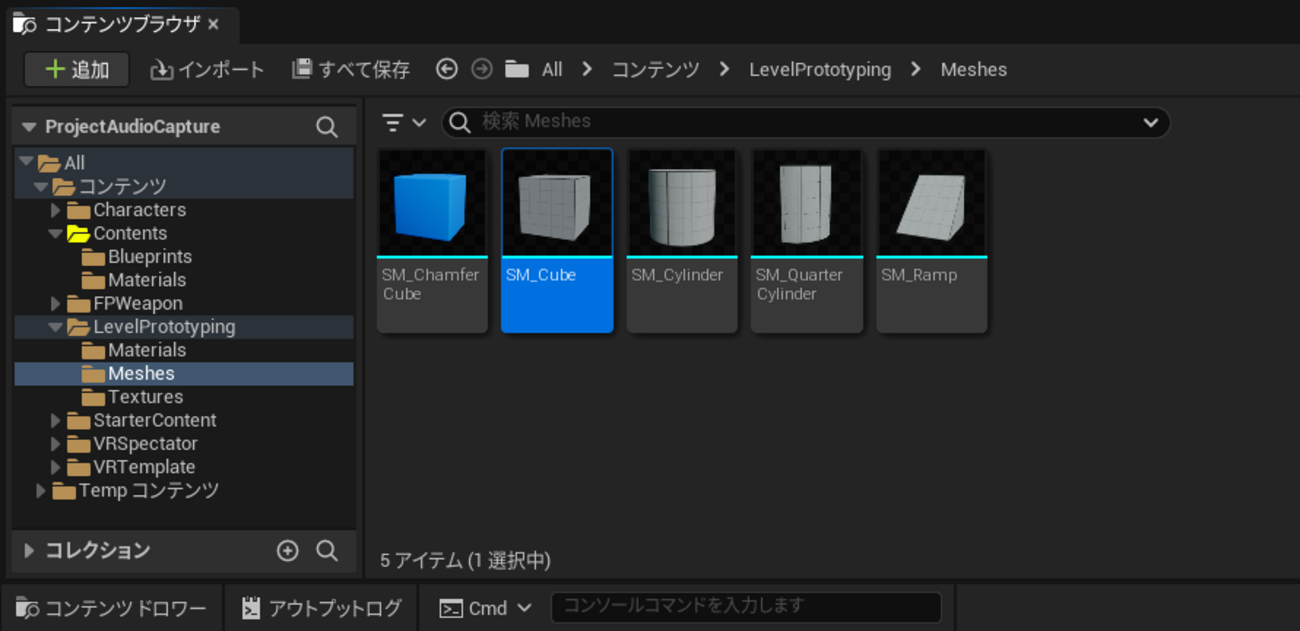Viewport: 1300px width, 631px height.
Task: Open the Cmd console type dropdown
Action: pos(487,608)
